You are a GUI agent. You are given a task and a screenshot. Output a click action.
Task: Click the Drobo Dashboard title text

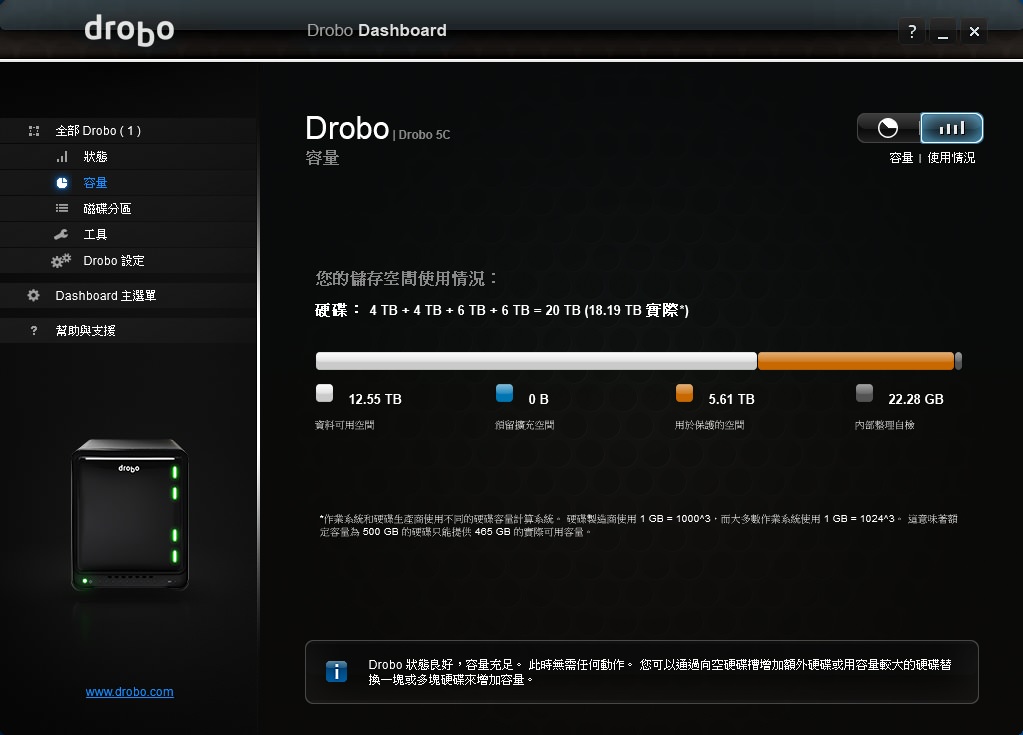(x=376, y=31)
